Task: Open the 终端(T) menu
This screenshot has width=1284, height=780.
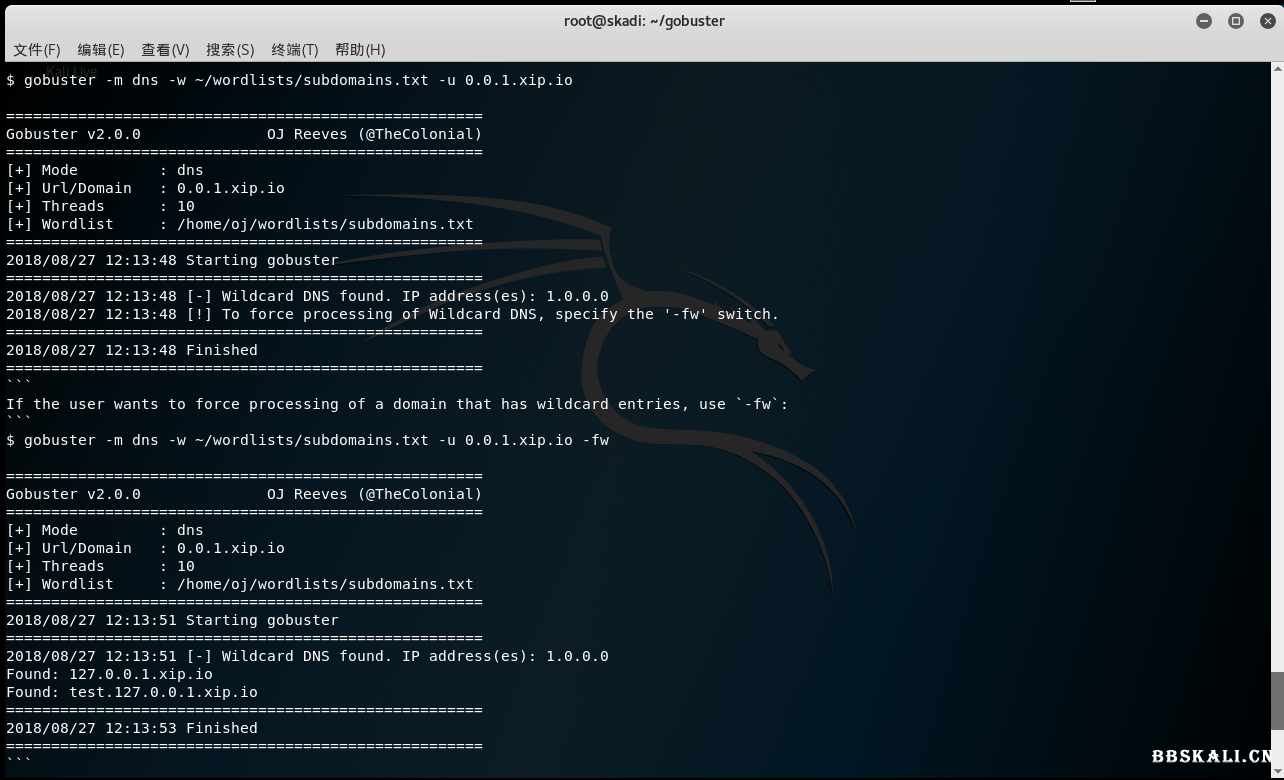Action: click(x=294, y=49)
